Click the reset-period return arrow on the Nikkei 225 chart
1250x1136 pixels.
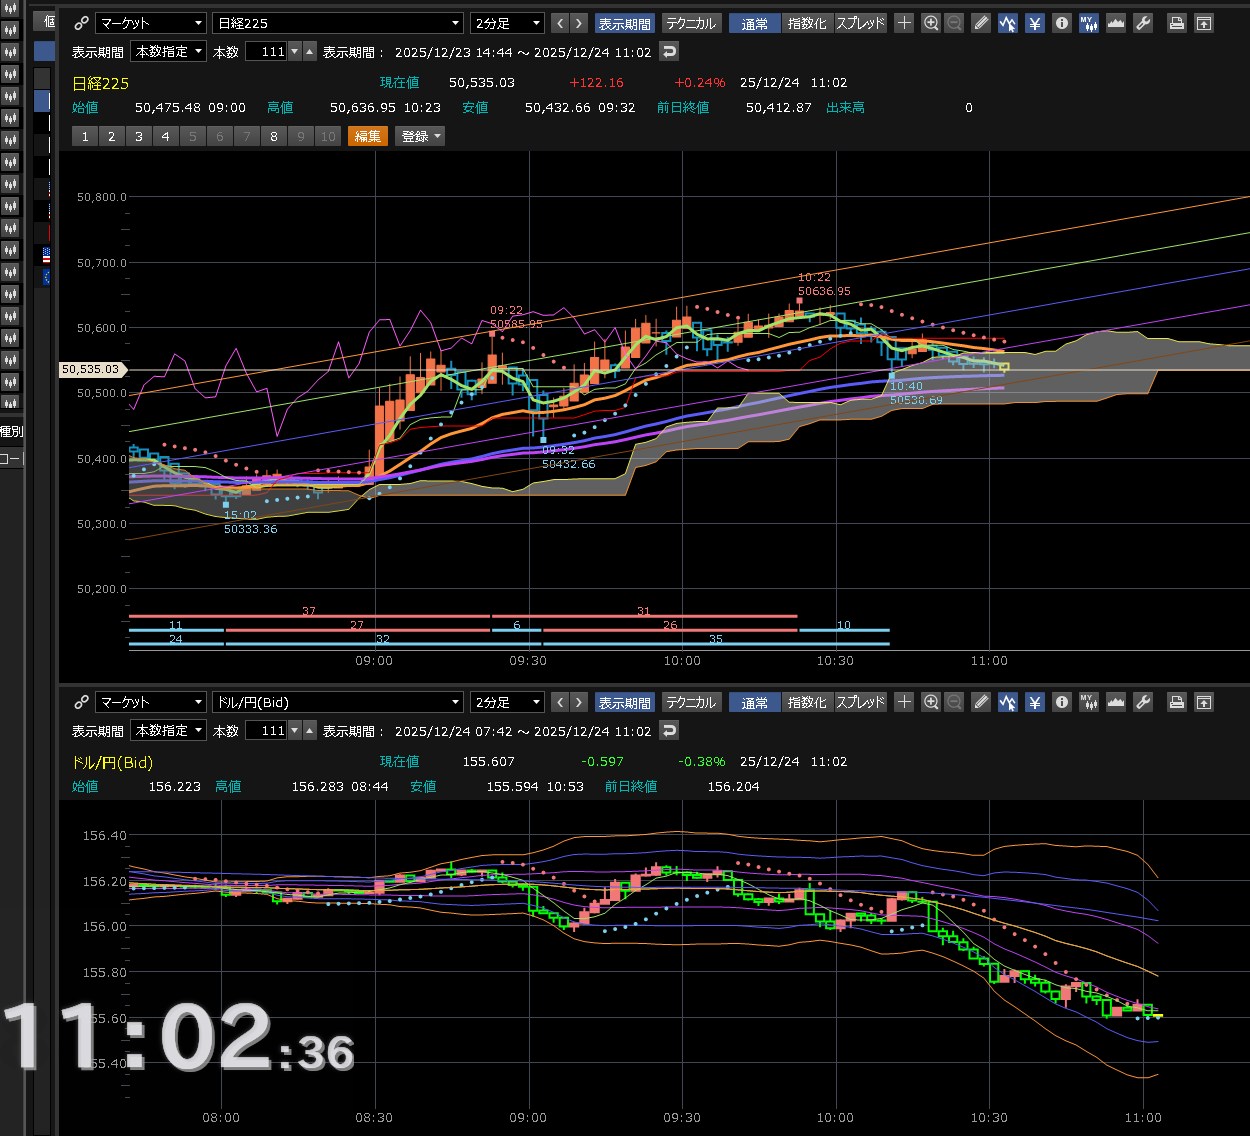click(670, 52)
